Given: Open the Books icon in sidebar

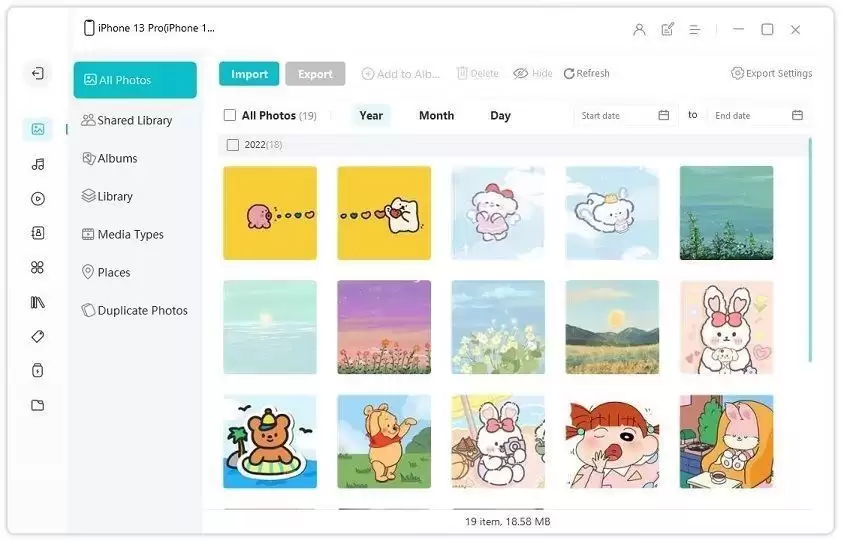Looking at the screenshot, I should [38, 302].
